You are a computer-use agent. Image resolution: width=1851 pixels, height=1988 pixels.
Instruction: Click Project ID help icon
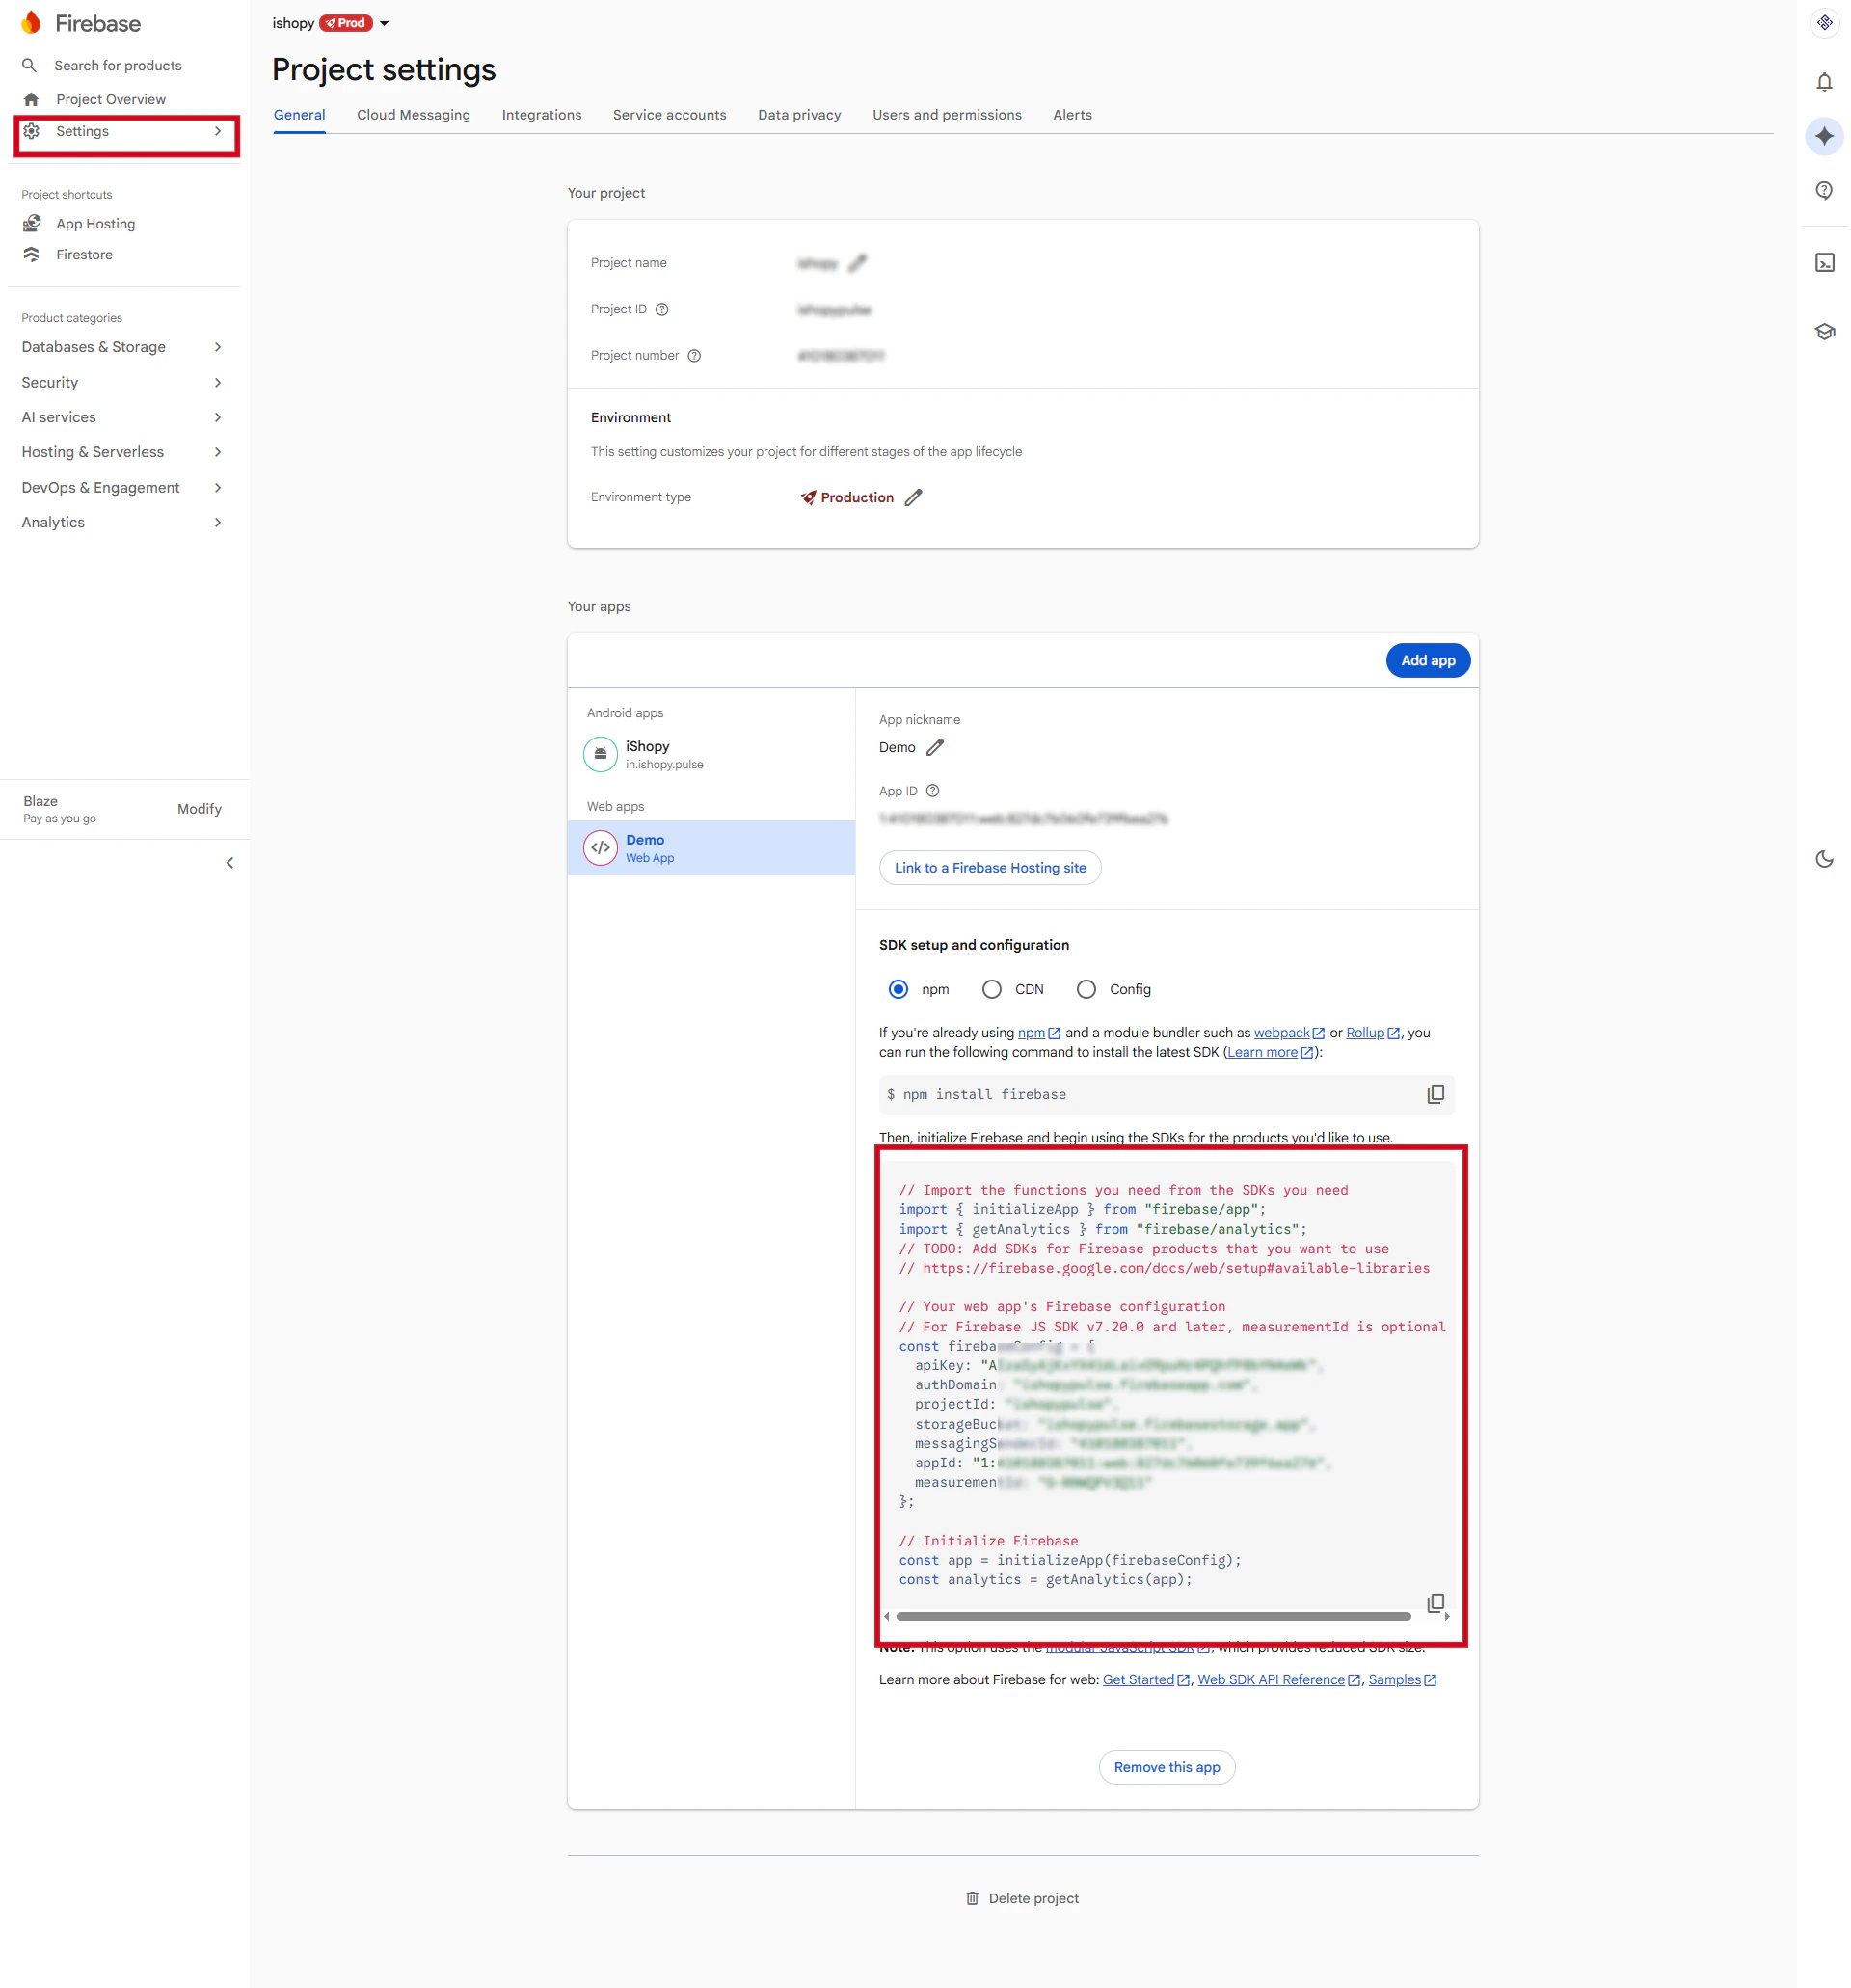pos(661,309)
